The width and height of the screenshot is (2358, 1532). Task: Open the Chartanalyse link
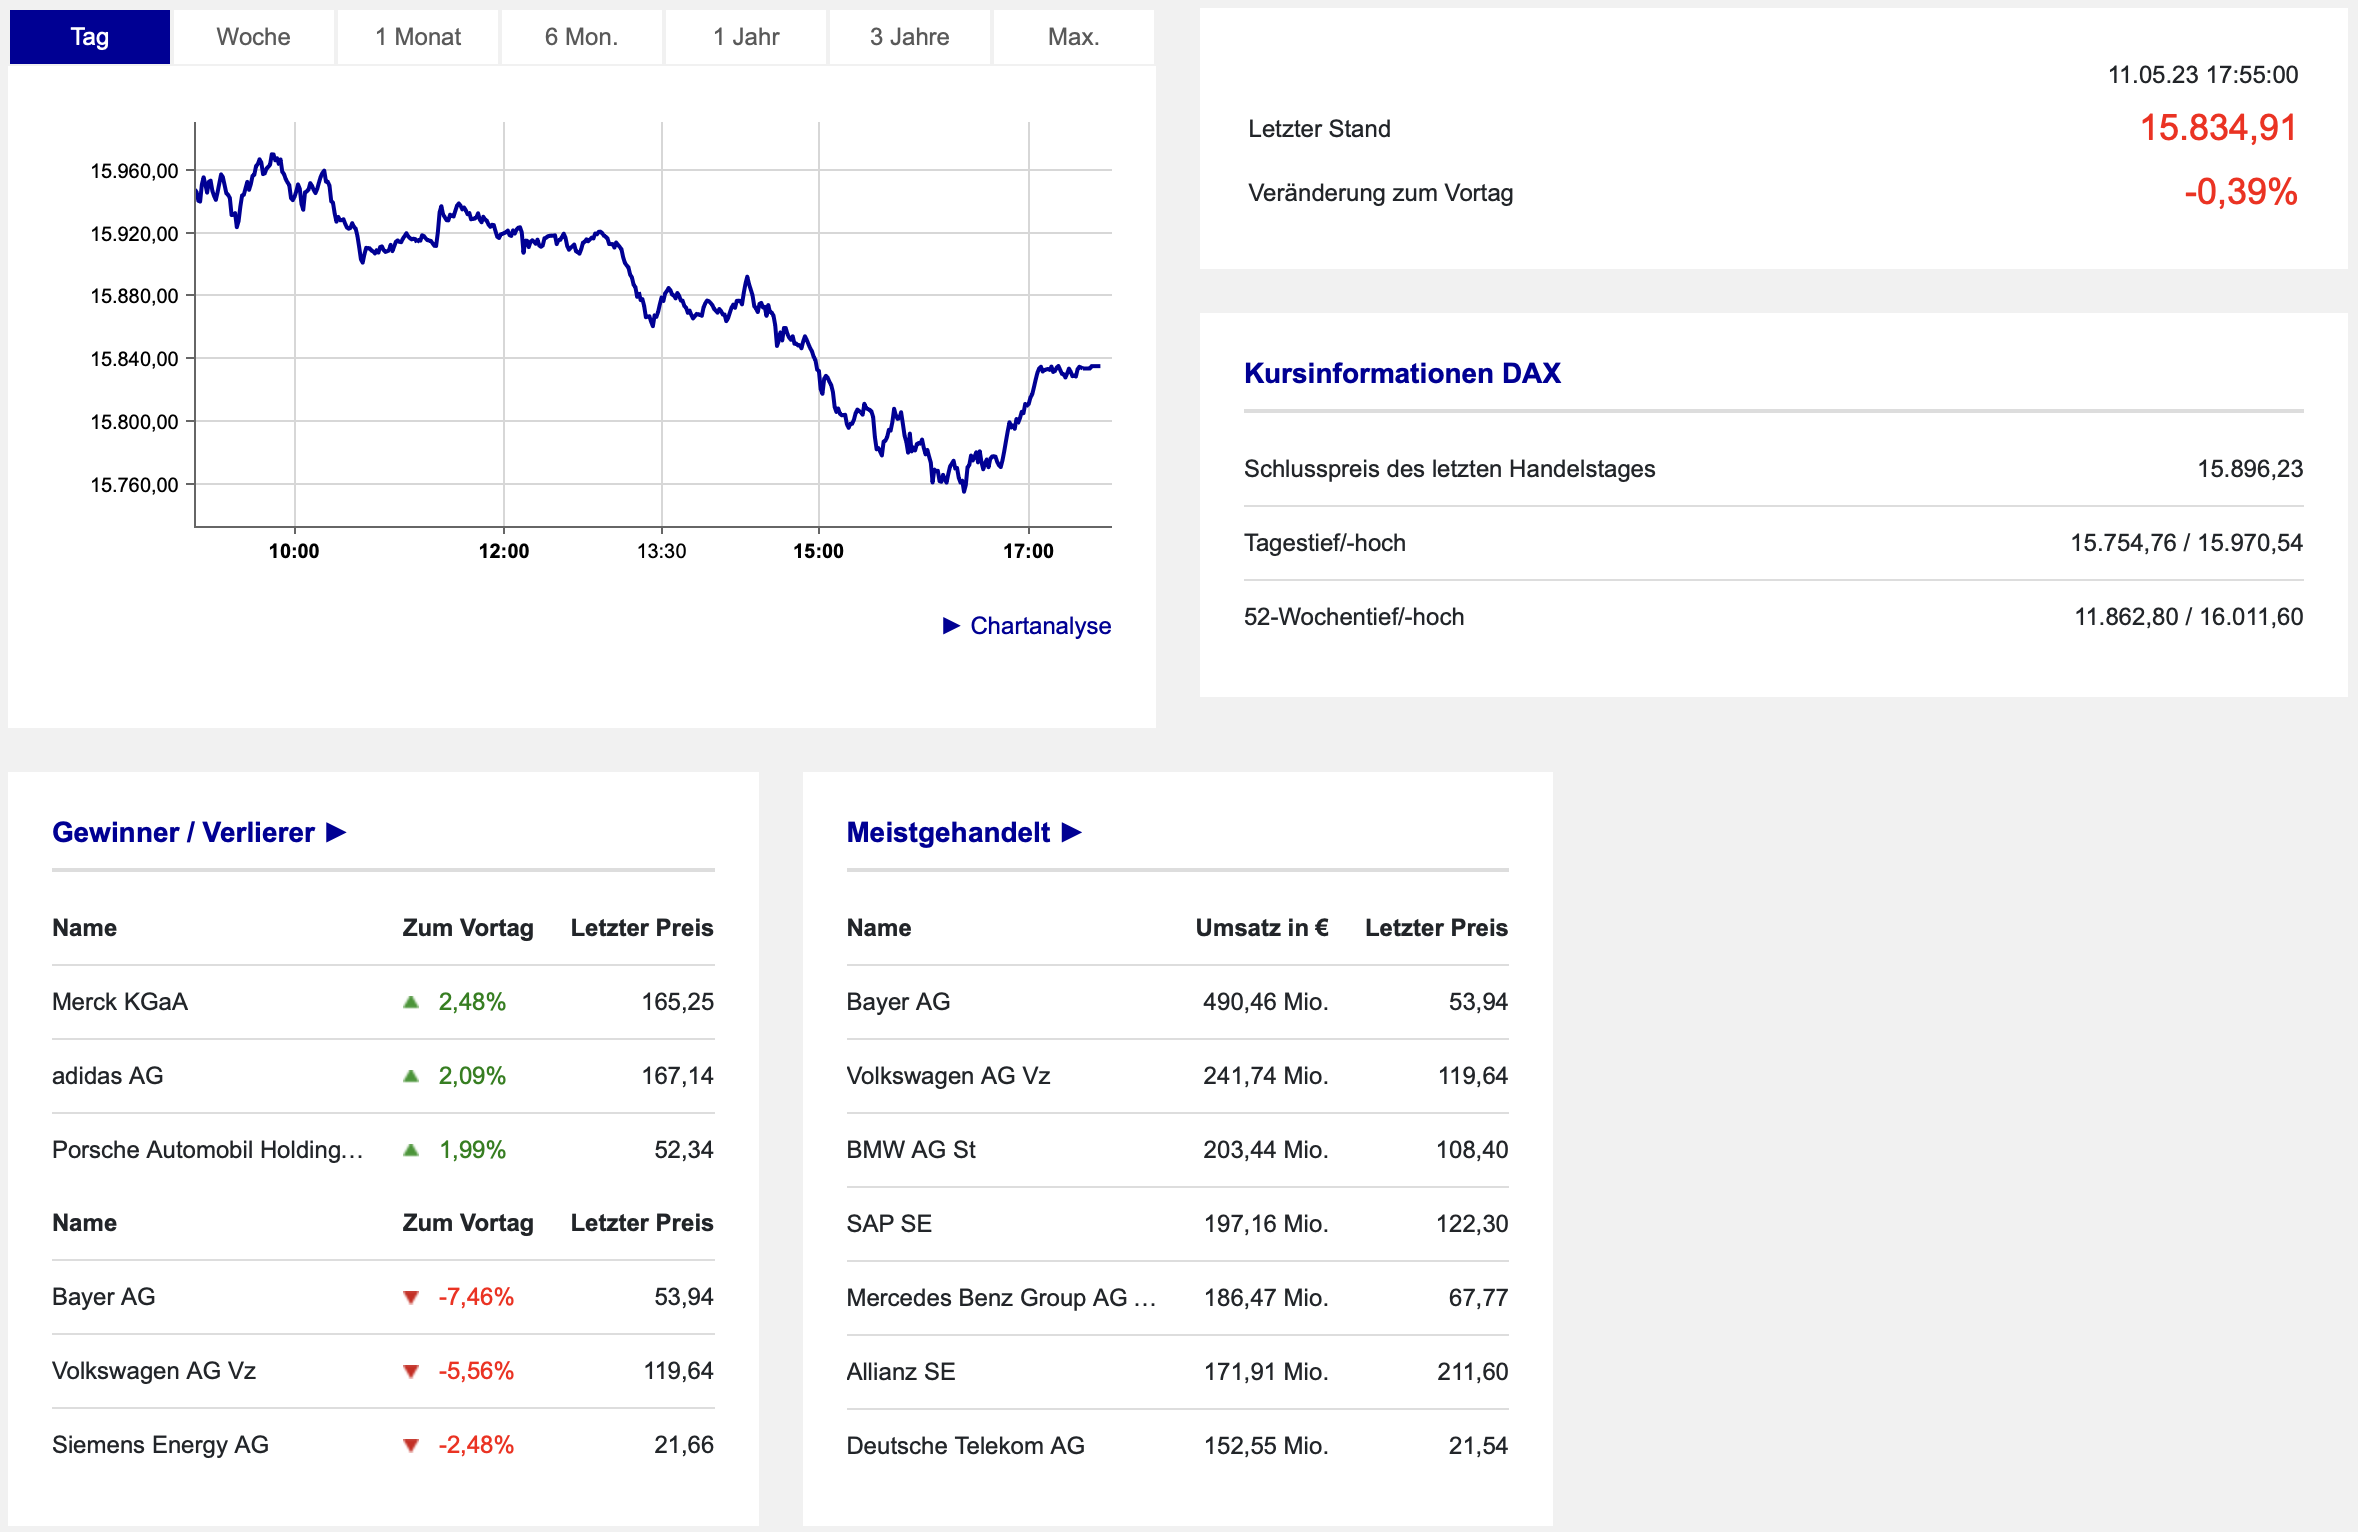[1040, 626]
